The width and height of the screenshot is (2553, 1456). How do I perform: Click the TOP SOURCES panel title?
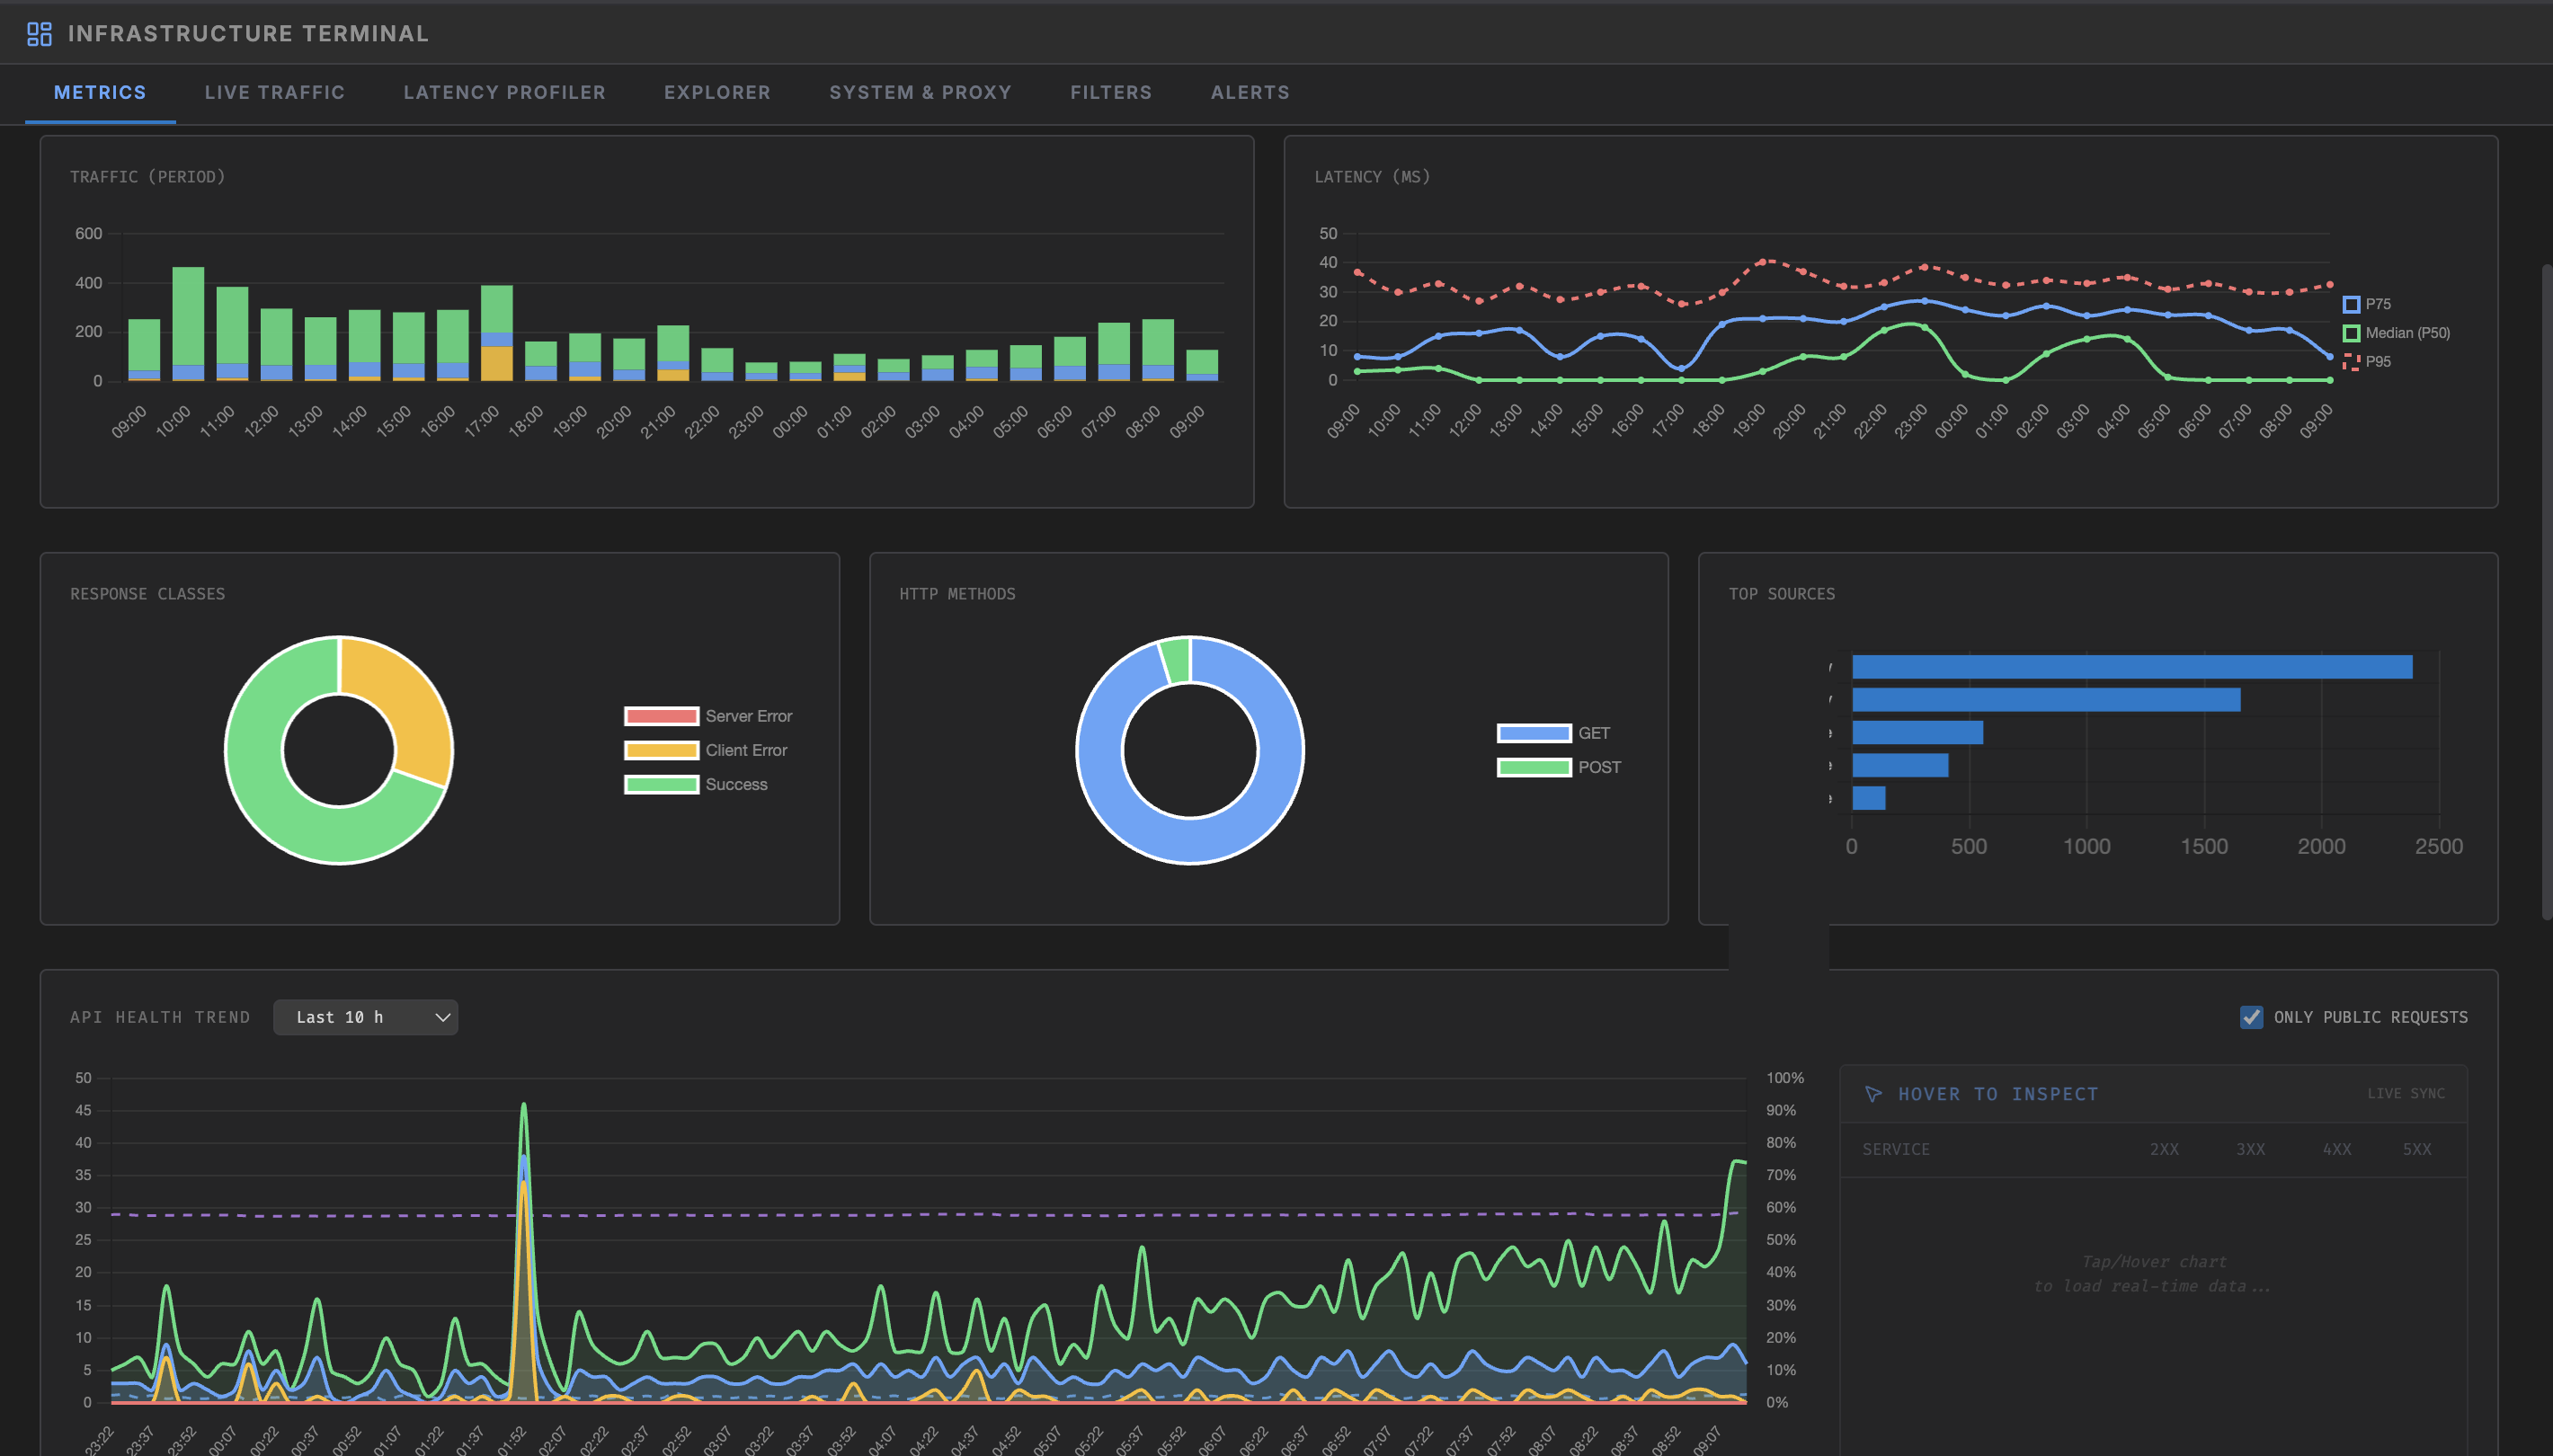(x=1782, y=594)
